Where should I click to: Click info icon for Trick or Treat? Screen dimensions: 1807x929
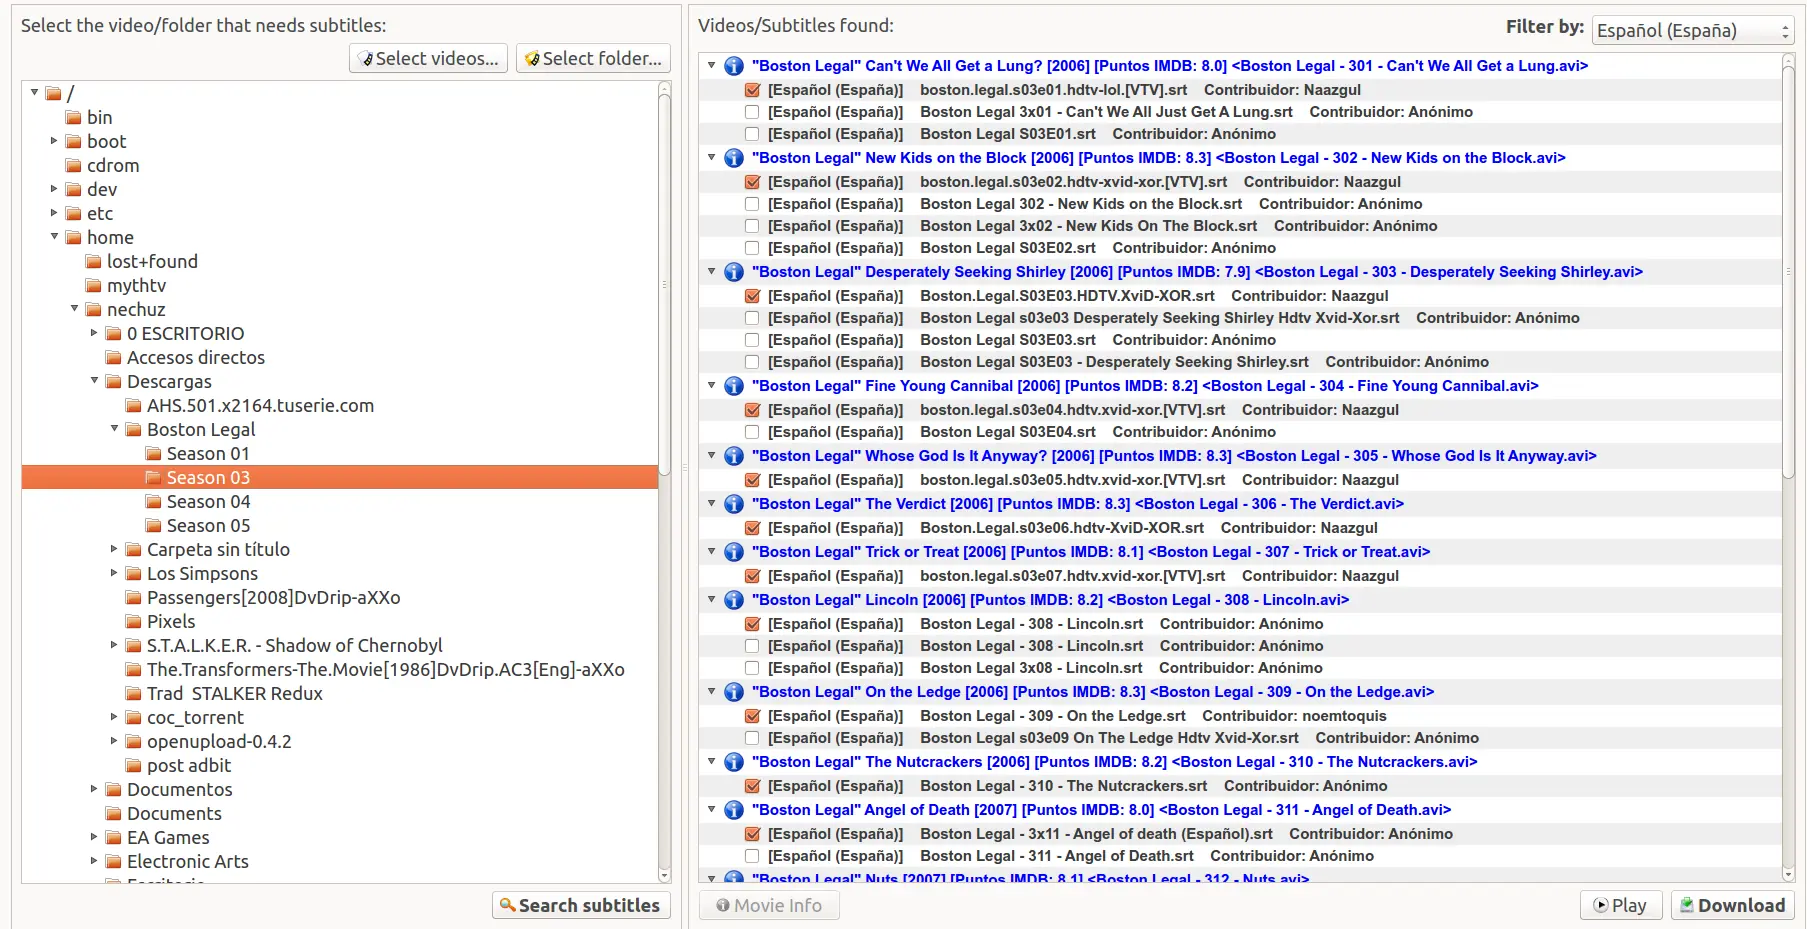pyautogui.click(x=733, y=552)
